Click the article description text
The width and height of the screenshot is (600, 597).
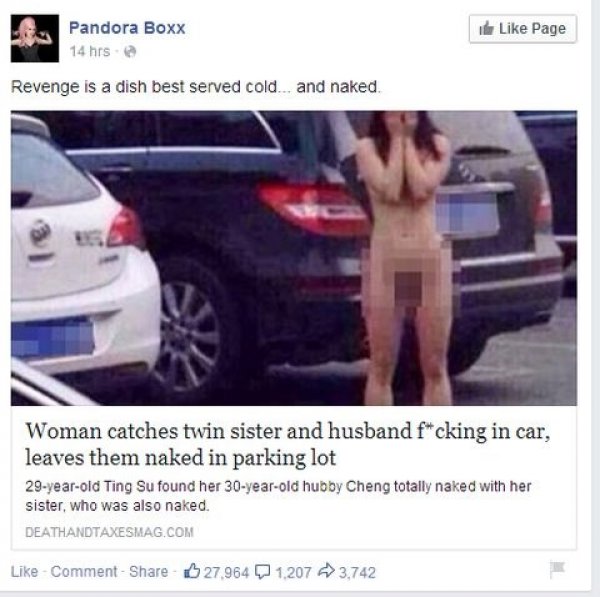tap(278, 496)
